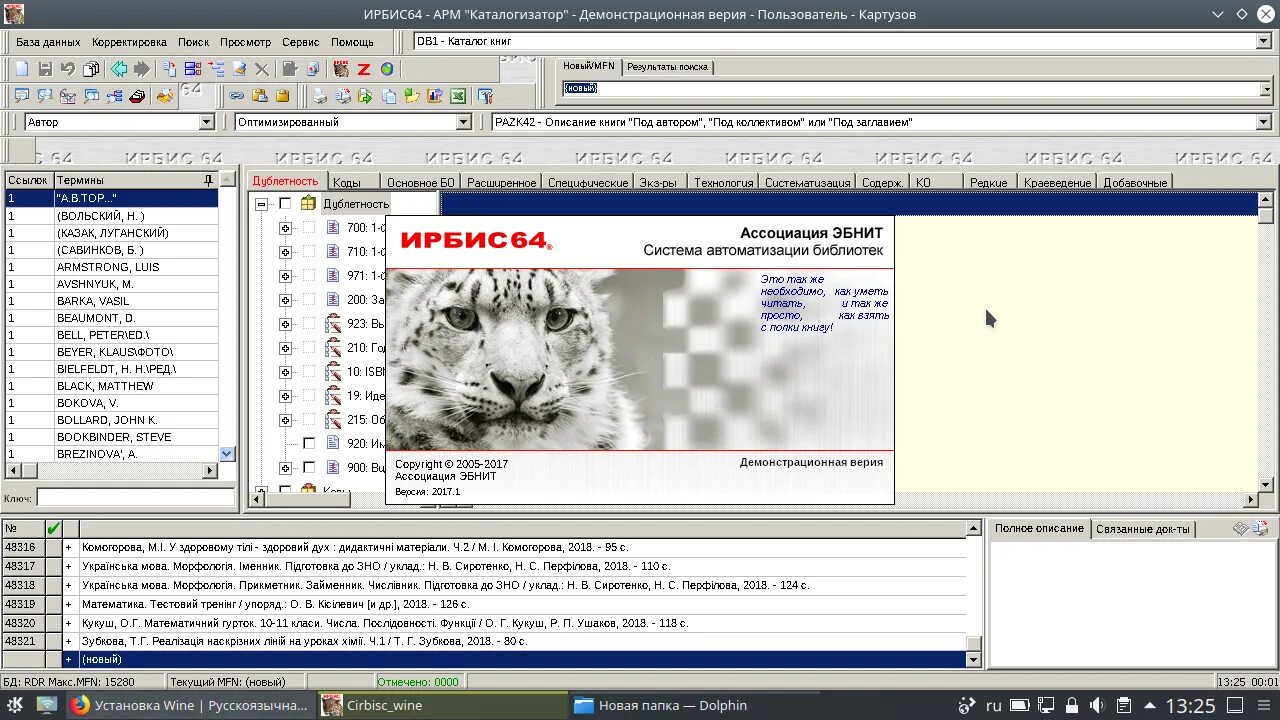Check the box next to Дублетность root node
The image size is (1280, 720).
(285, 204)
